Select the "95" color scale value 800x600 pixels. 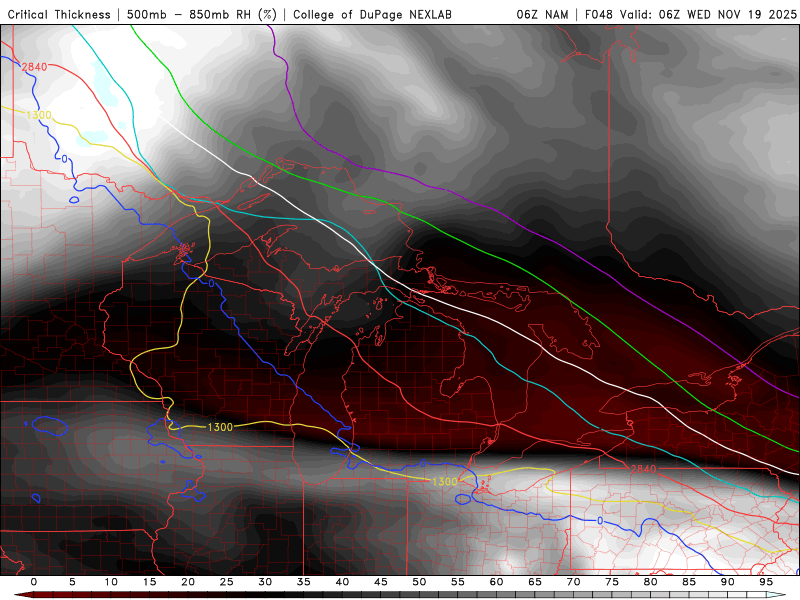click(766, 582)
